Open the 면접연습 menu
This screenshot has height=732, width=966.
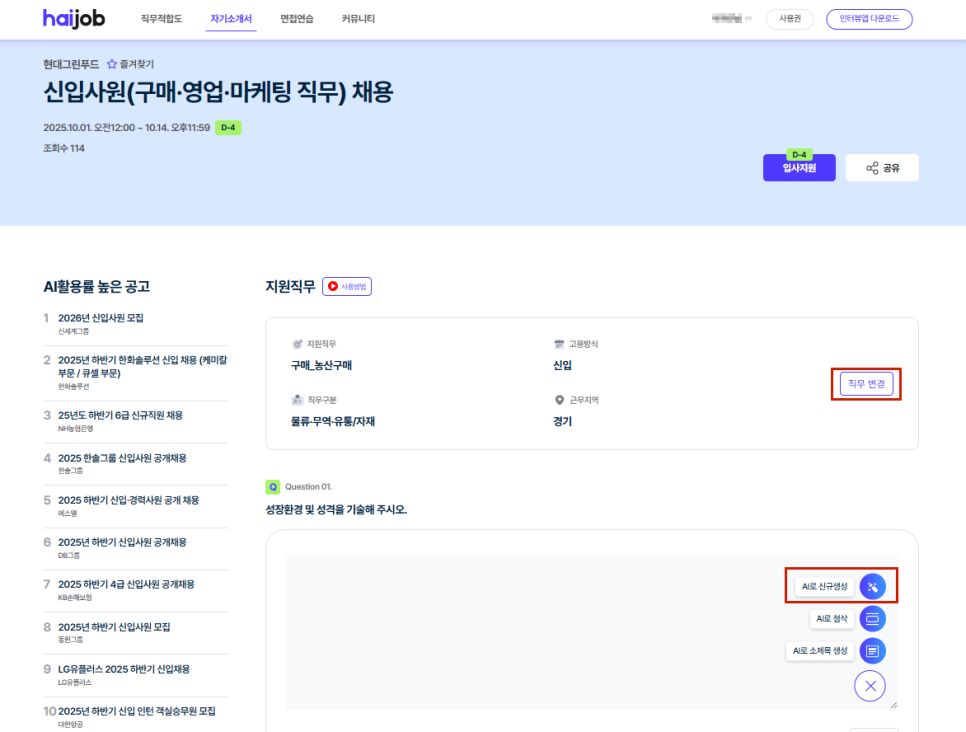pos(298,19)
